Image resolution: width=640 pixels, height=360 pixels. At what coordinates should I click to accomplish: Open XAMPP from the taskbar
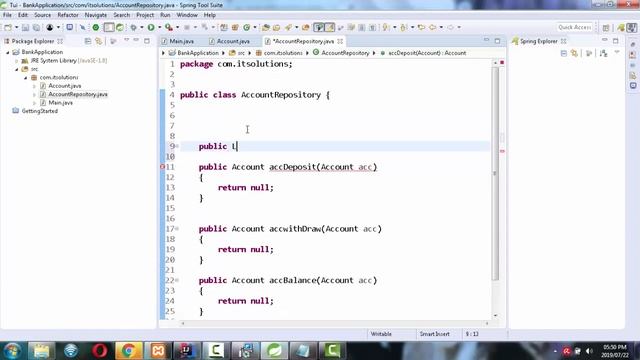point(158,350)
